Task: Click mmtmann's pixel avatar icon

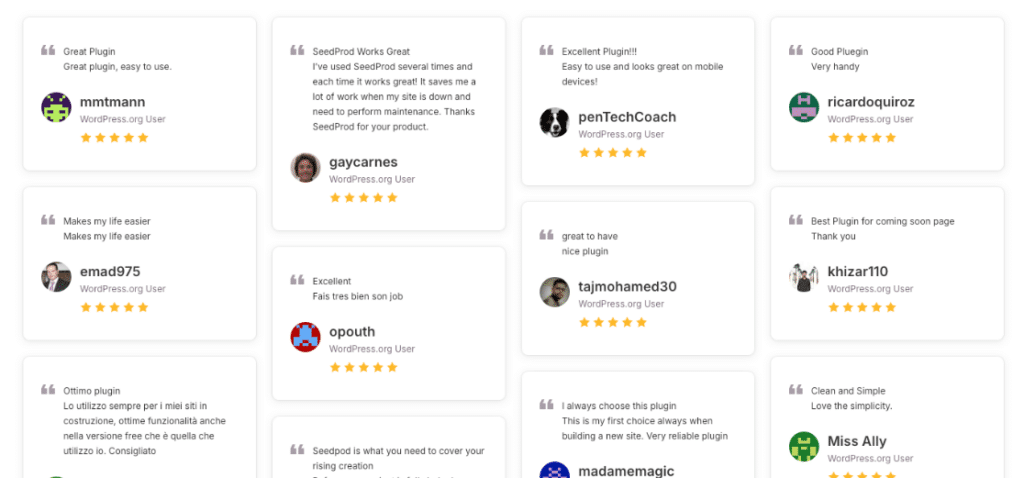Action: coord(56,107)
